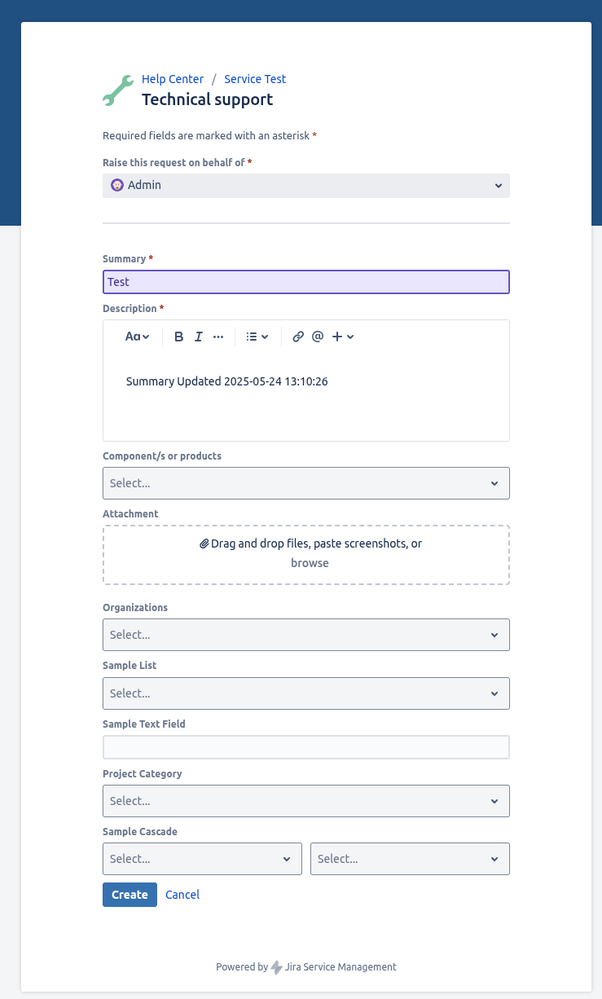Open the Service Test breadcrumb link
The image size is (602, 999).
[255, 79]
